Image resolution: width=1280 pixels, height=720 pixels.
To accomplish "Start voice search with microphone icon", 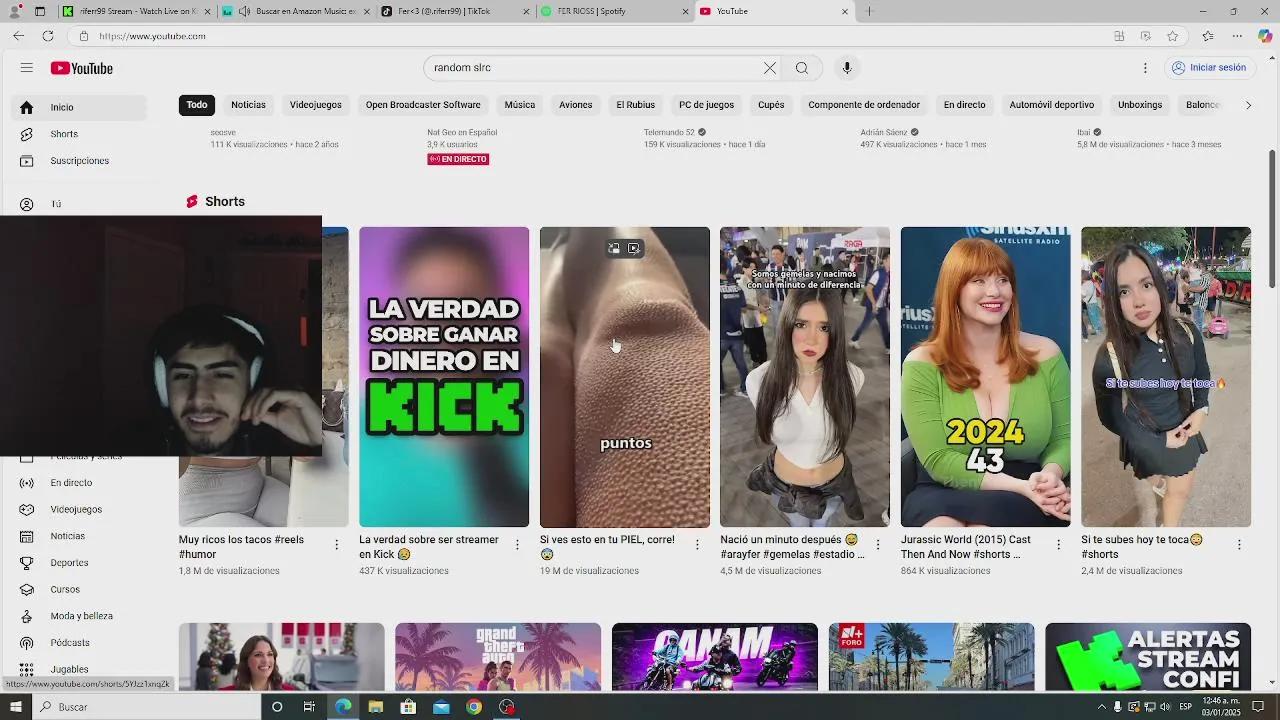I will (x=847, y=68).
